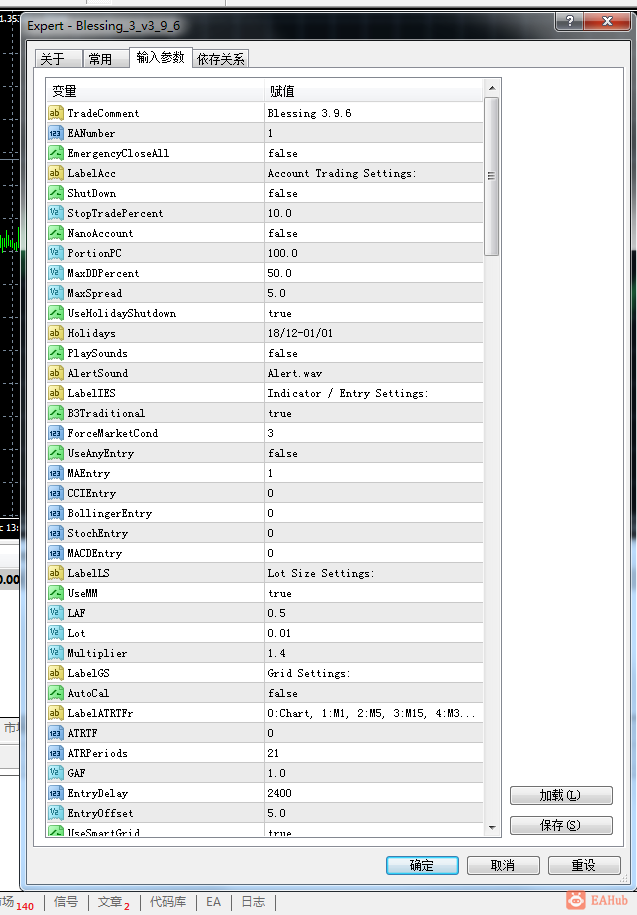The height and width of the screenshot is (915, 637).
Task: Click the boolean icon beside PlaySounds
Action: click(55, 353)
